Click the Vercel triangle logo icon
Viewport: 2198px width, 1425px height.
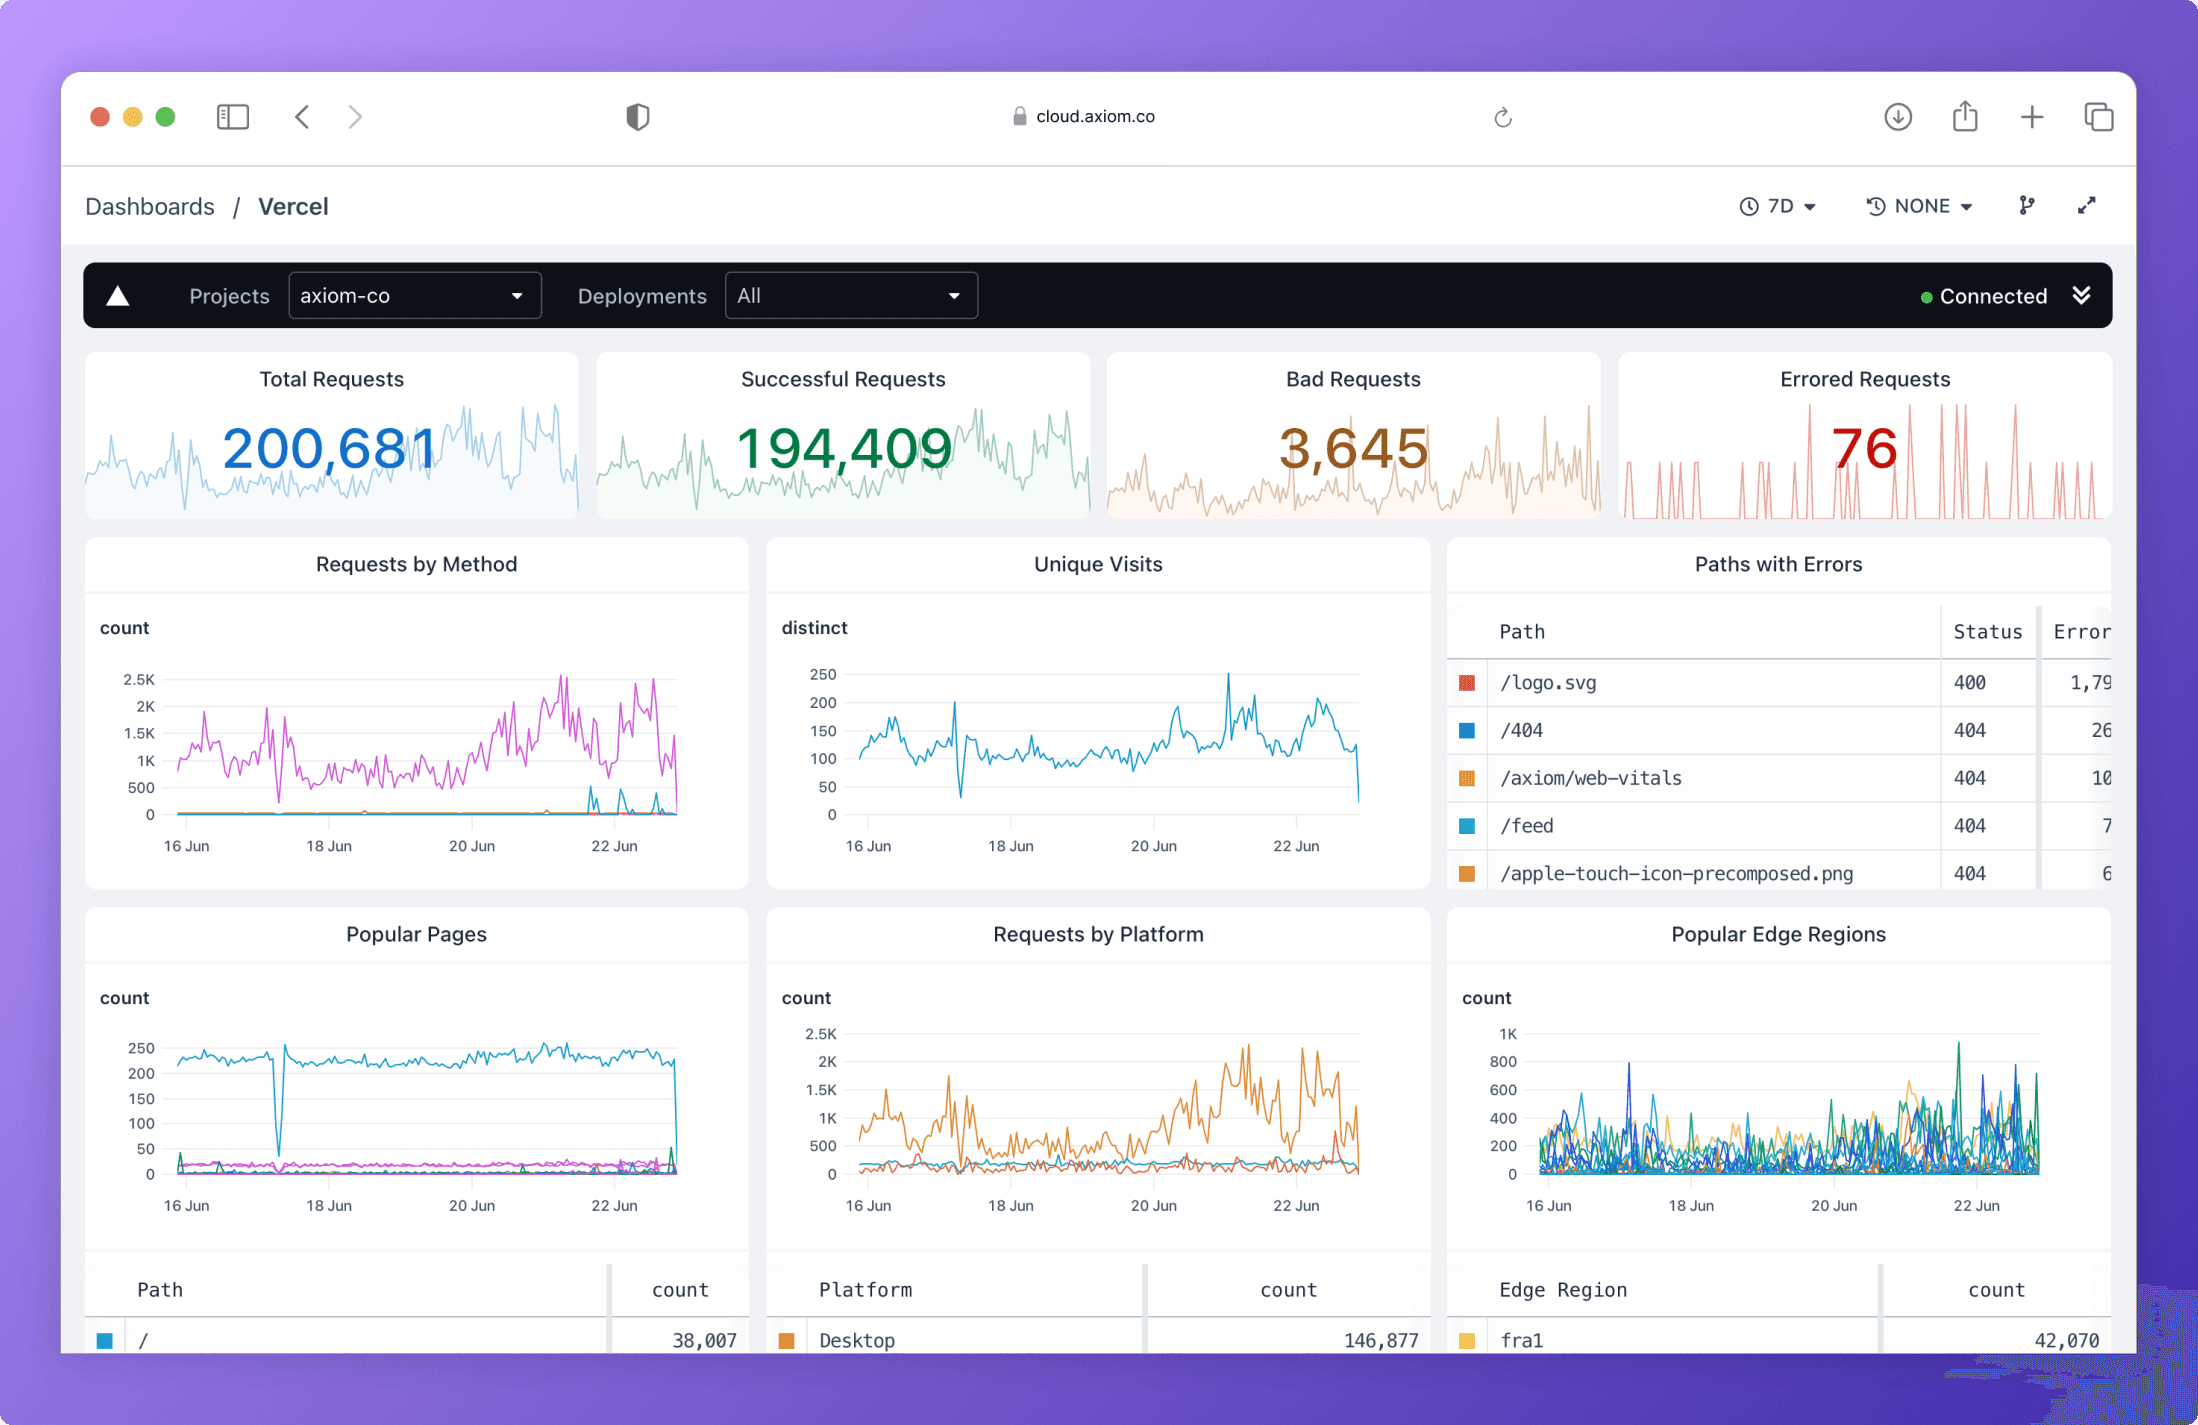pos(118,296)
